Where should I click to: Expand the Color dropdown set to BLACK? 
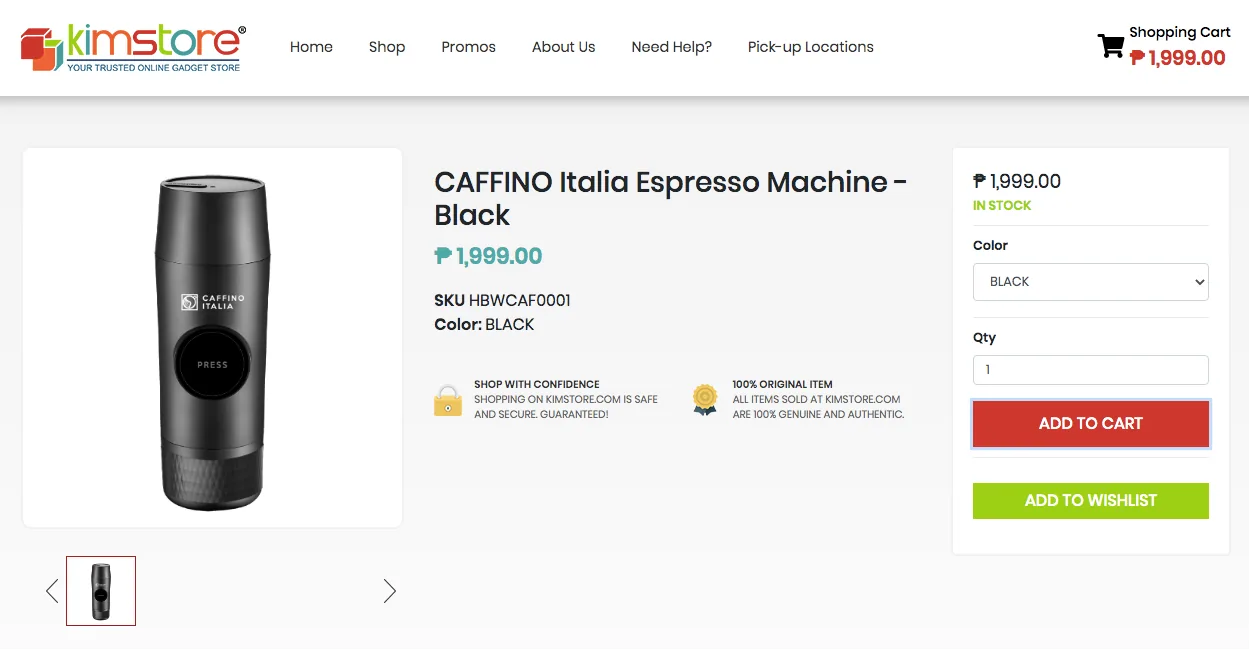tap(1091, 282)
